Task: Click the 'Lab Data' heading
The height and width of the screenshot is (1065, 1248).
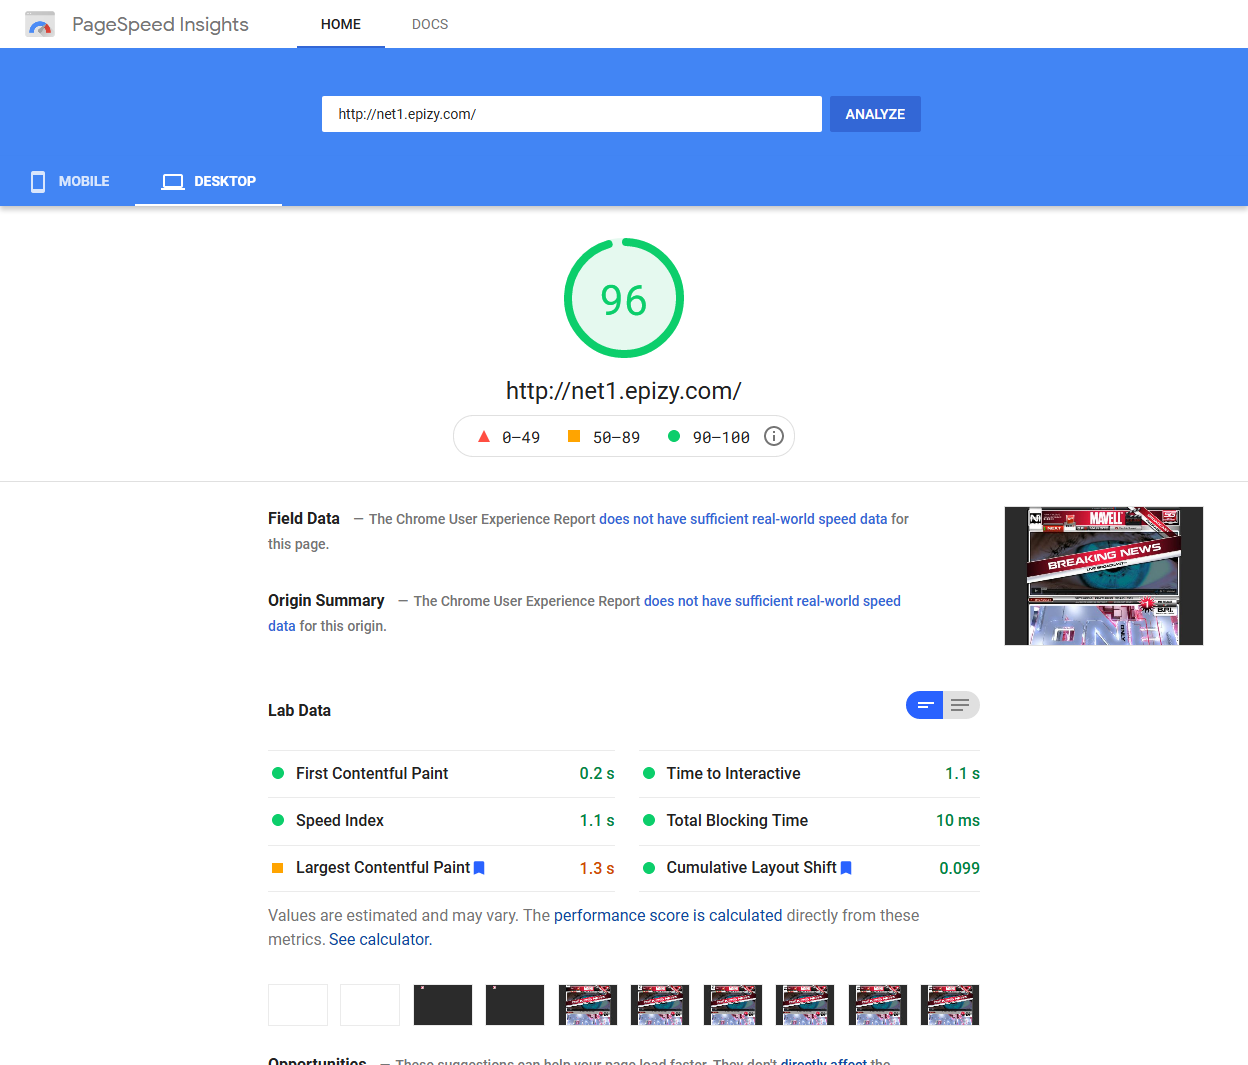Action: [299, 710]
